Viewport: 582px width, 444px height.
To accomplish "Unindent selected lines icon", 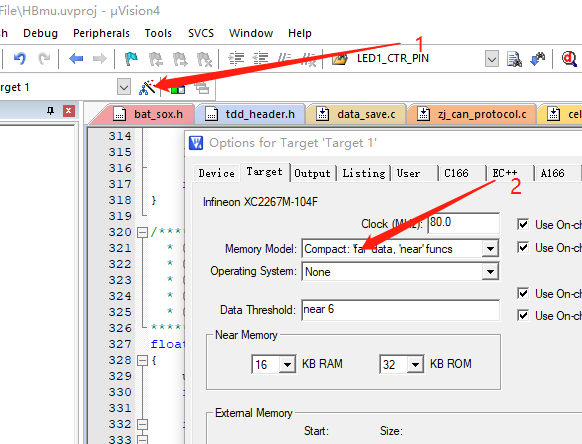I will click(x=261, y=59).
